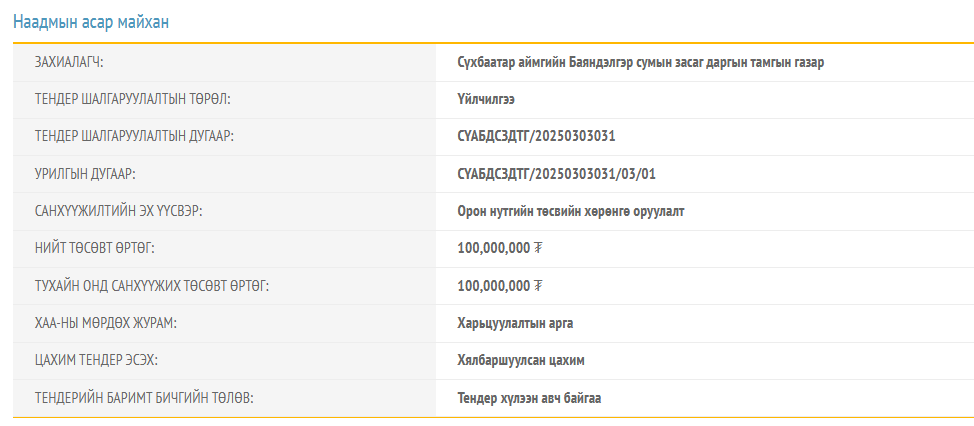Click tender number СҮАБДСЗДТГ/20250303031
This screenshot has height=426, width=974.
click(536, 137)
